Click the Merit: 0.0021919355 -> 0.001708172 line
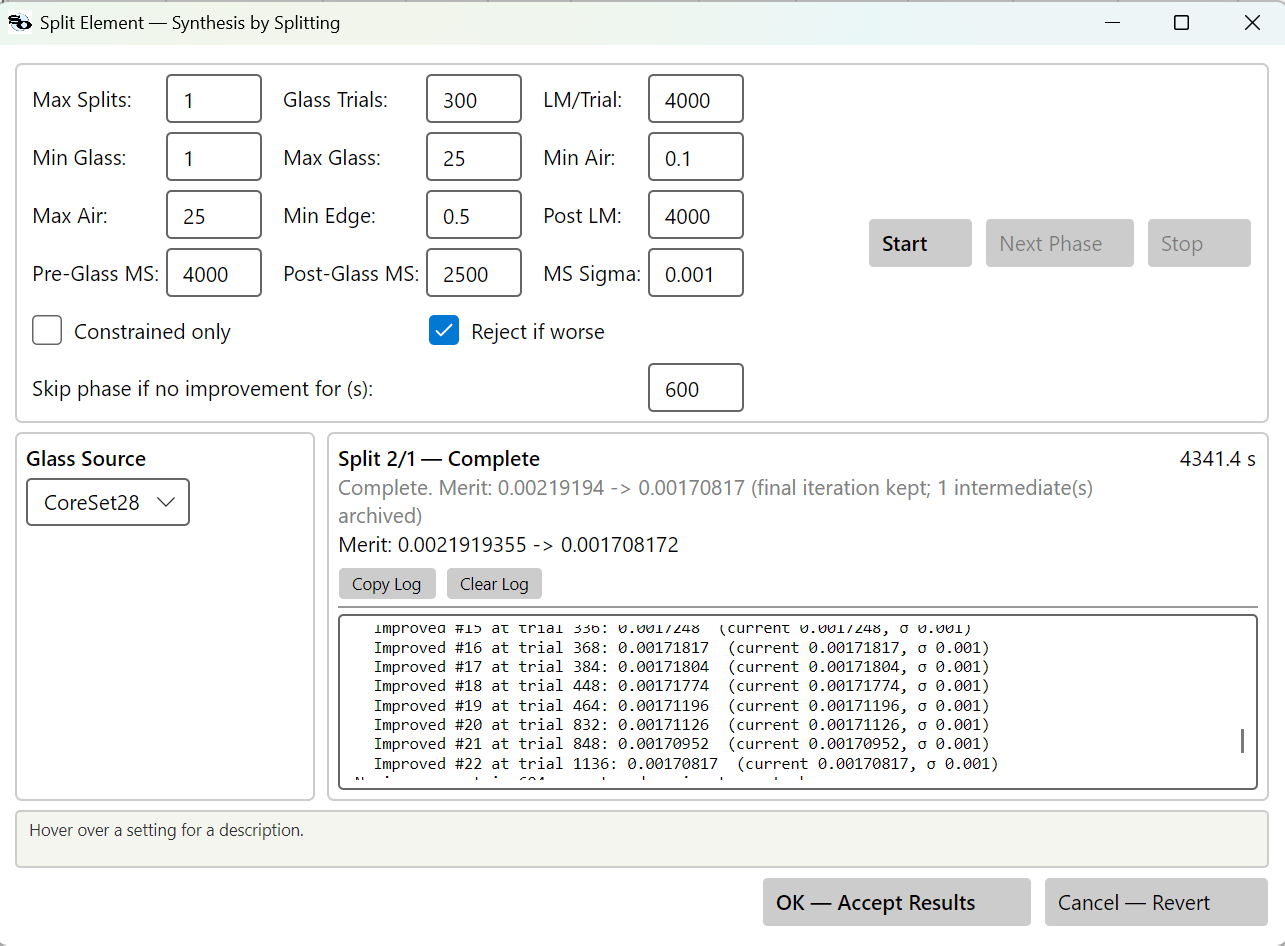This screenshot has height=946, width=1285. [508, 545]
